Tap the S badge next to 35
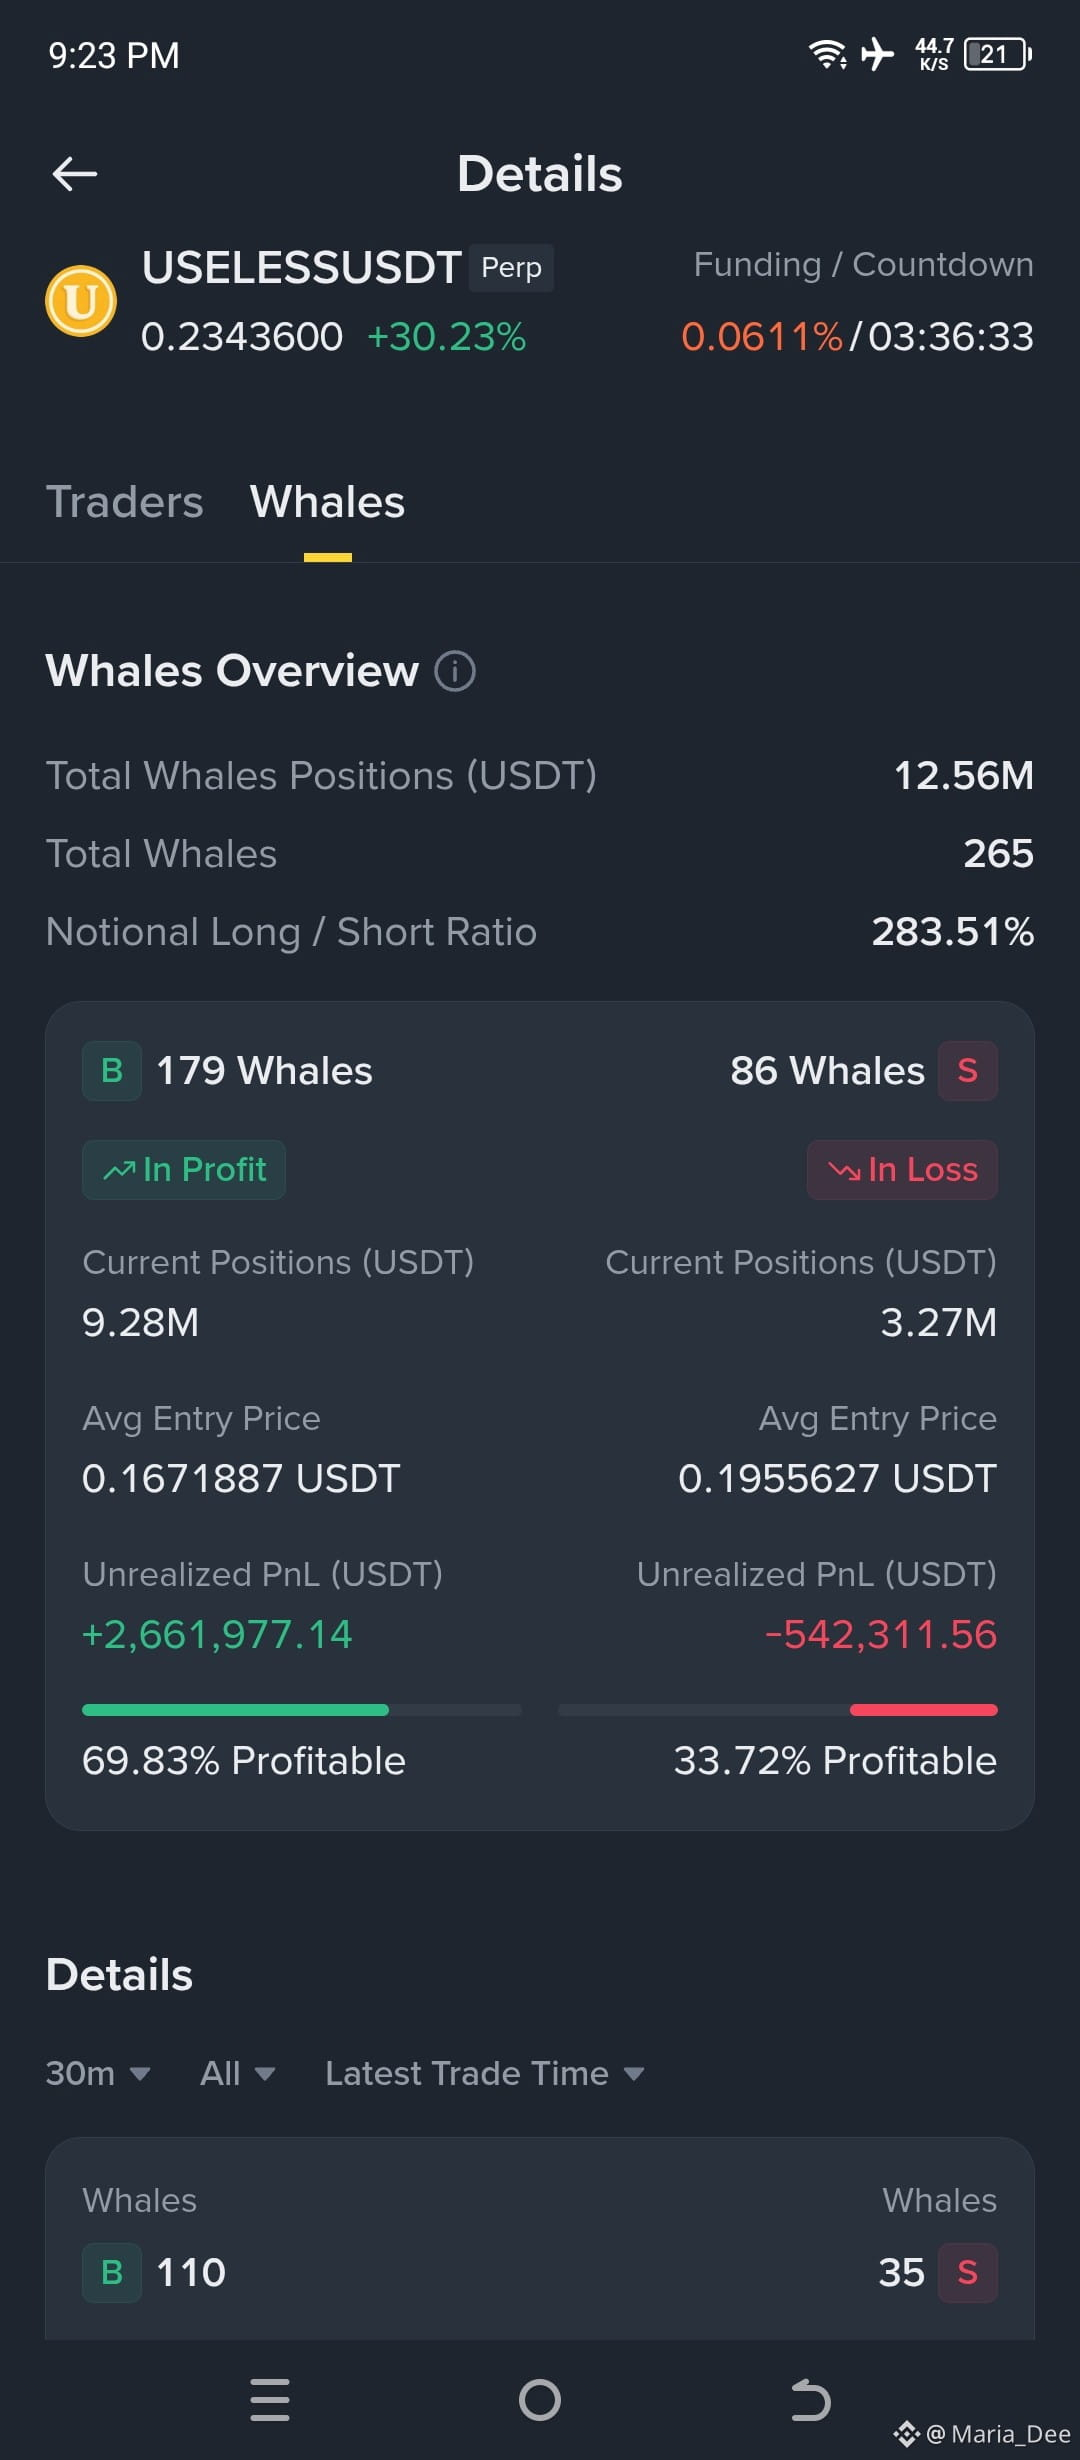Viewport: 1080px width, 2460px height. tap(968, 2273)
